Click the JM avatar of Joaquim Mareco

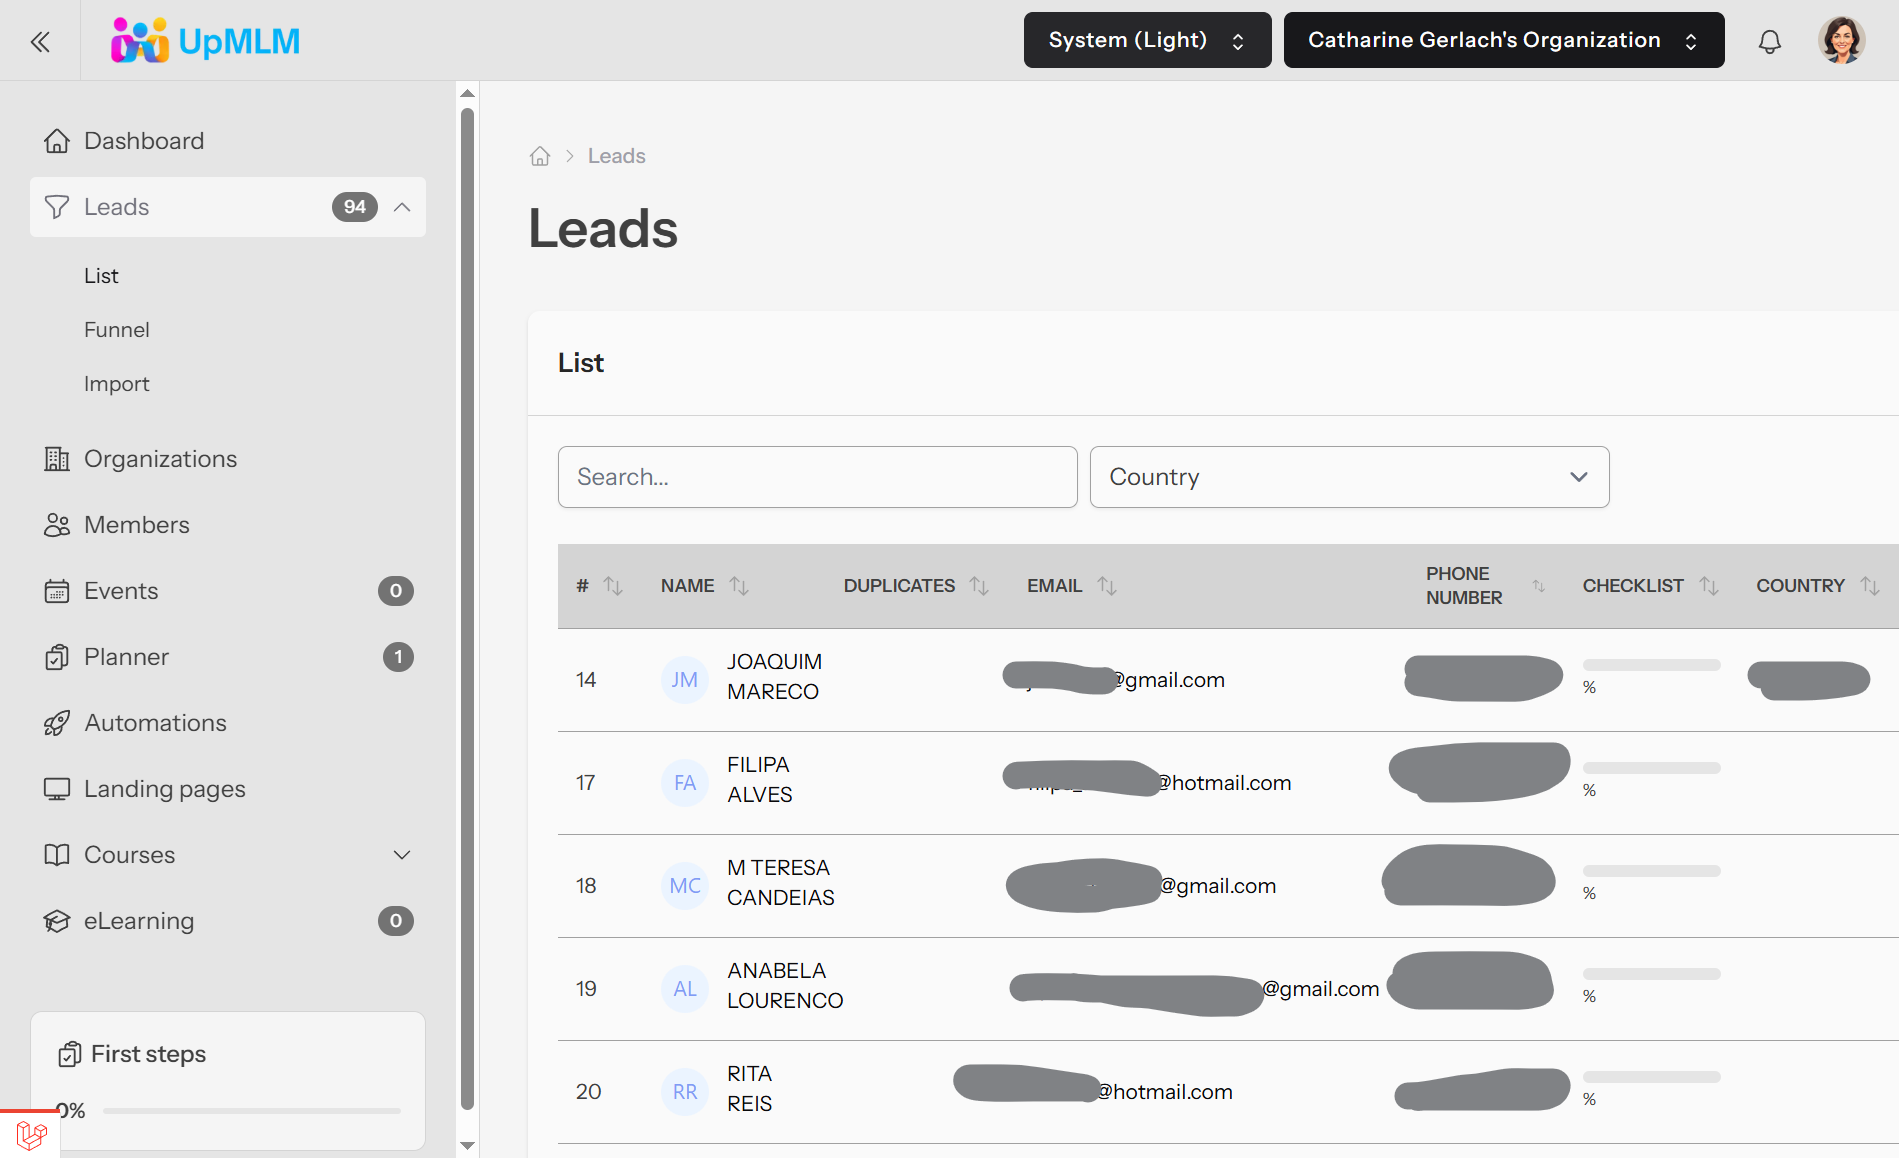coord(684,680)
